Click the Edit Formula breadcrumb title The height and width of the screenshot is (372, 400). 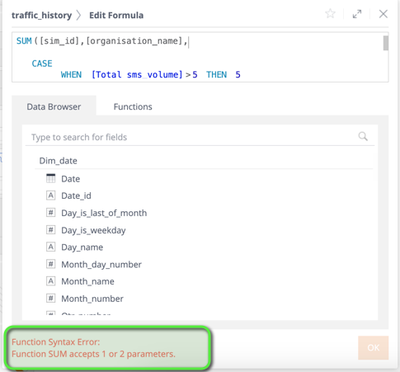point(116,15)
